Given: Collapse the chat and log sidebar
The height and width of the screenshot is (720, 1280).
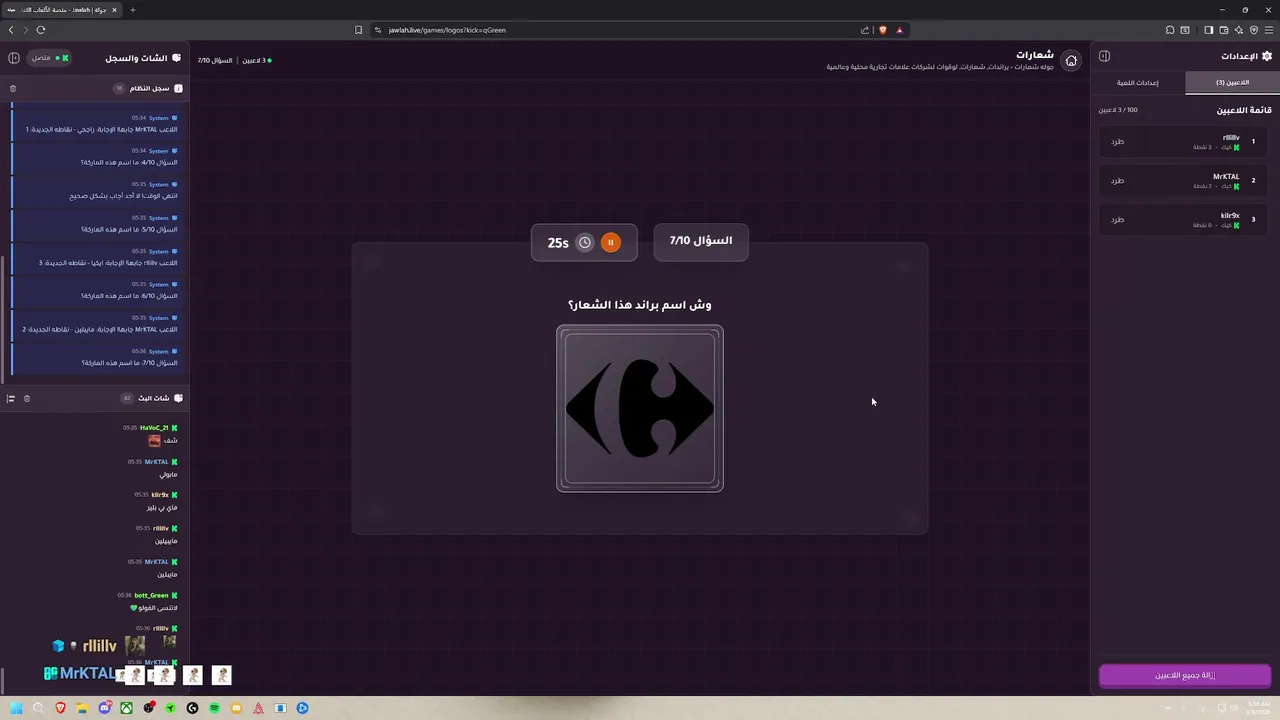Looking at the screenshot, I should tap(14, 58).
